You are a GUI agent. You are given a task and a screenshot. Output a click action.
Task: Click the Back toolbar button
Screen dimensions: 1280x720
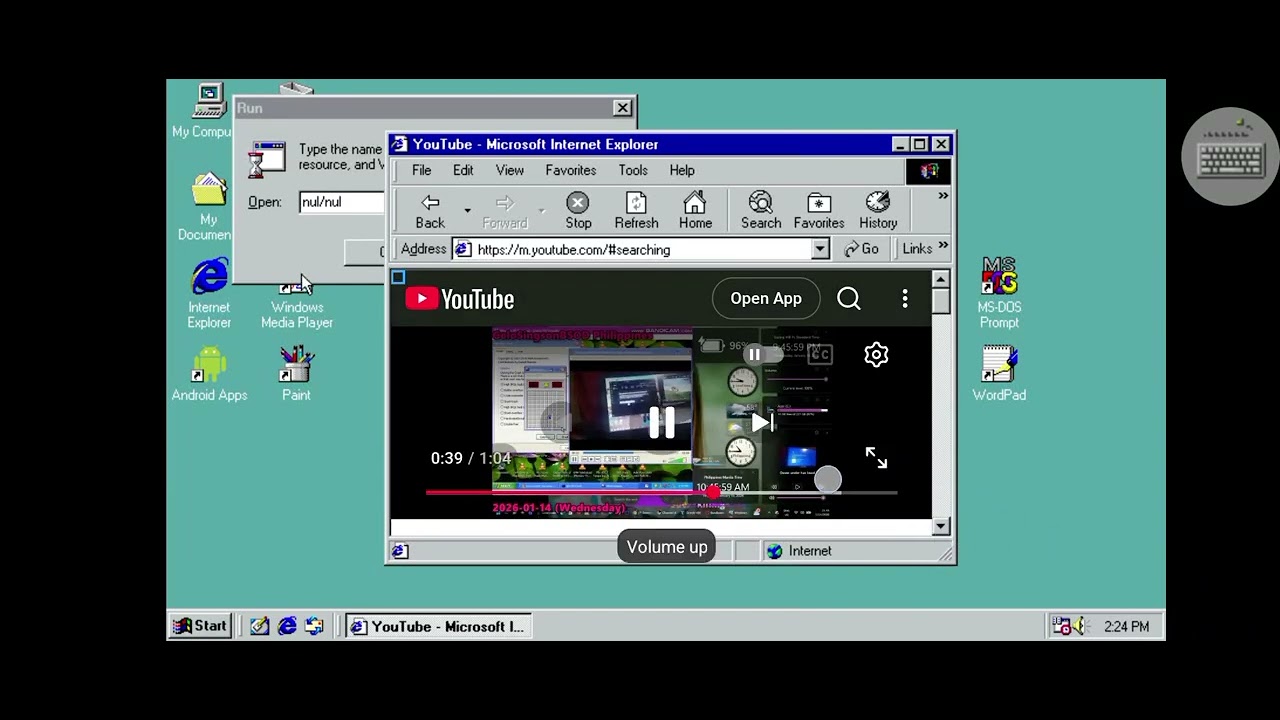430,211
